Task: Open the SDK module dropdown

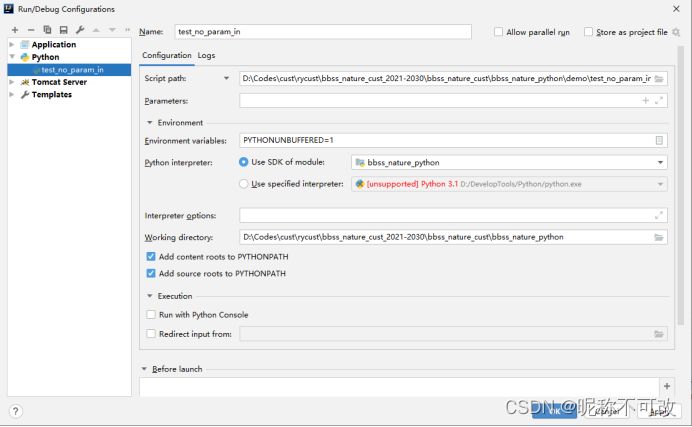Action: pyautogui.click(x=660, y=162)
